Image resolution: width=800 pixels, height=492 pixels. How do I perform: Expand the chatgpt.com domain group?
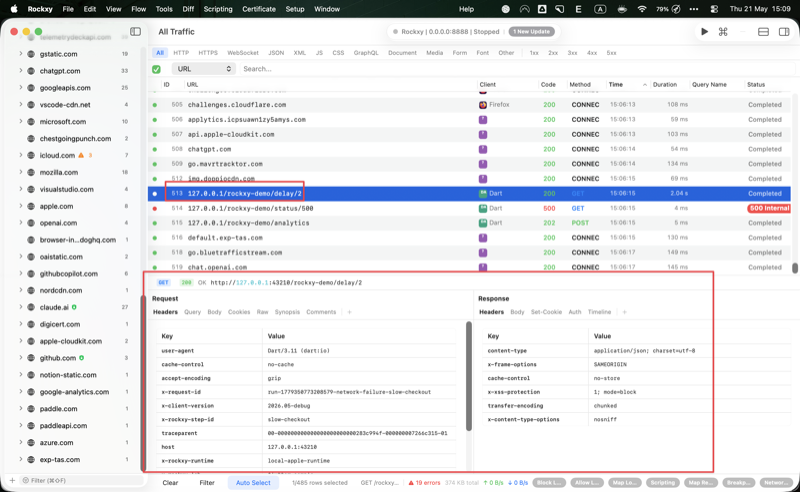[21, 71]
